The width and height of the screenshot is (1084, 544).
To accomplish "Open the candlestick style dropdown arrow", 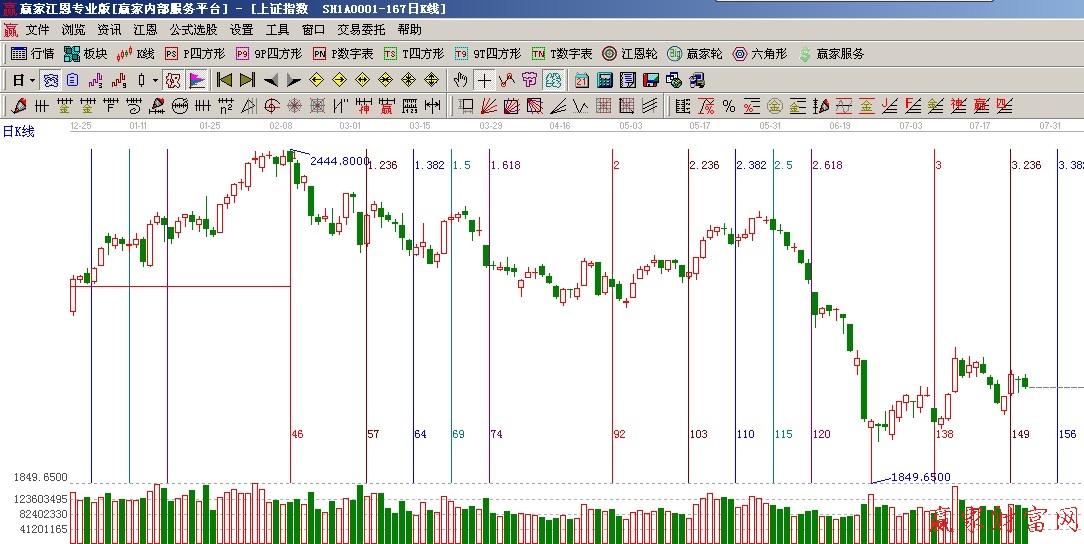I will coord(155,80).
